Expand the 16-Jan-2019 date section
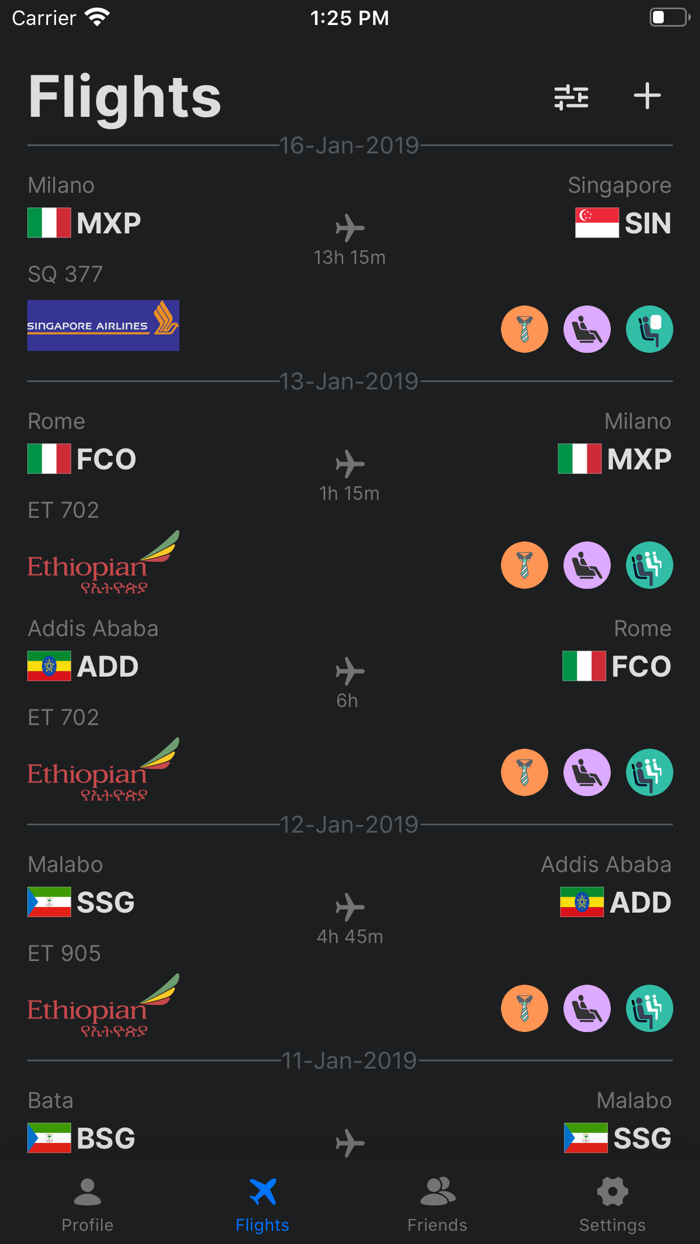Screen dimensions: 700x1244 click(x=349, y=145)
